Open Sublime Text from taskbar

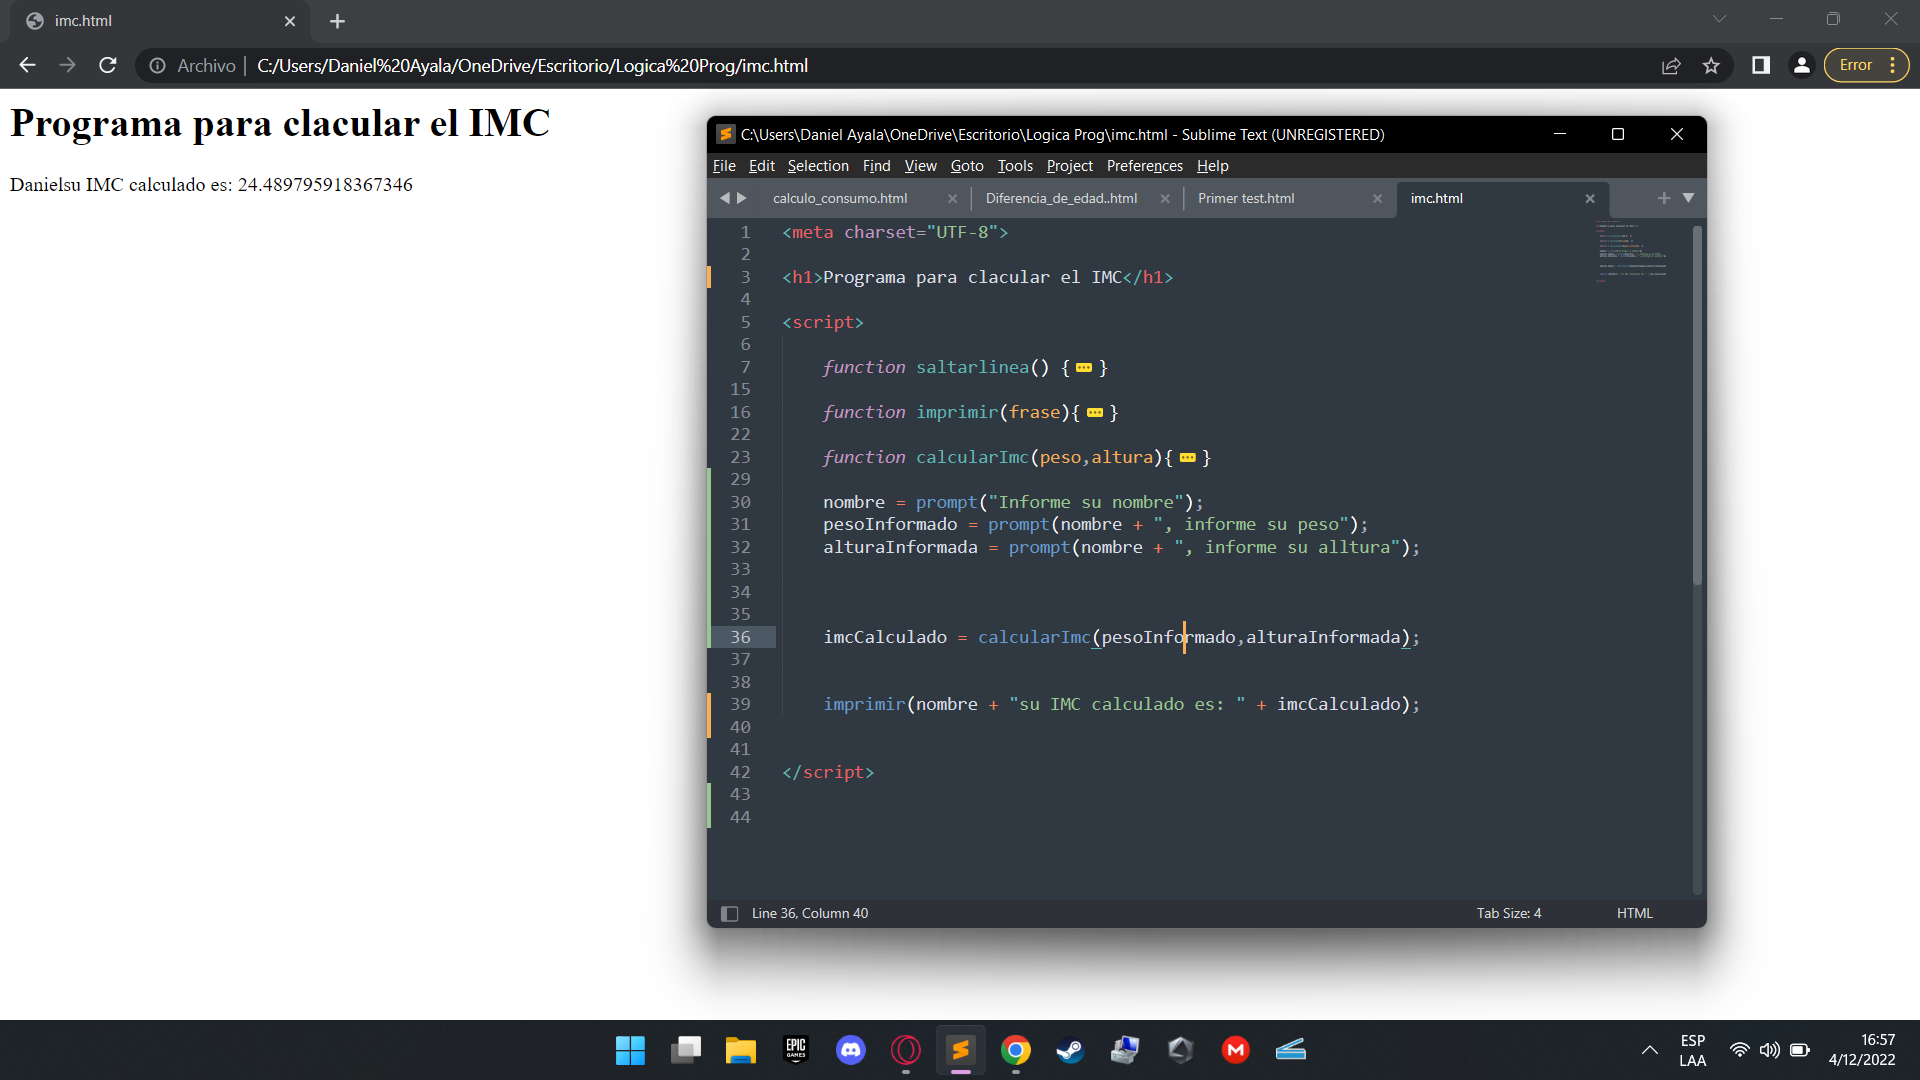coord(961,1050)
